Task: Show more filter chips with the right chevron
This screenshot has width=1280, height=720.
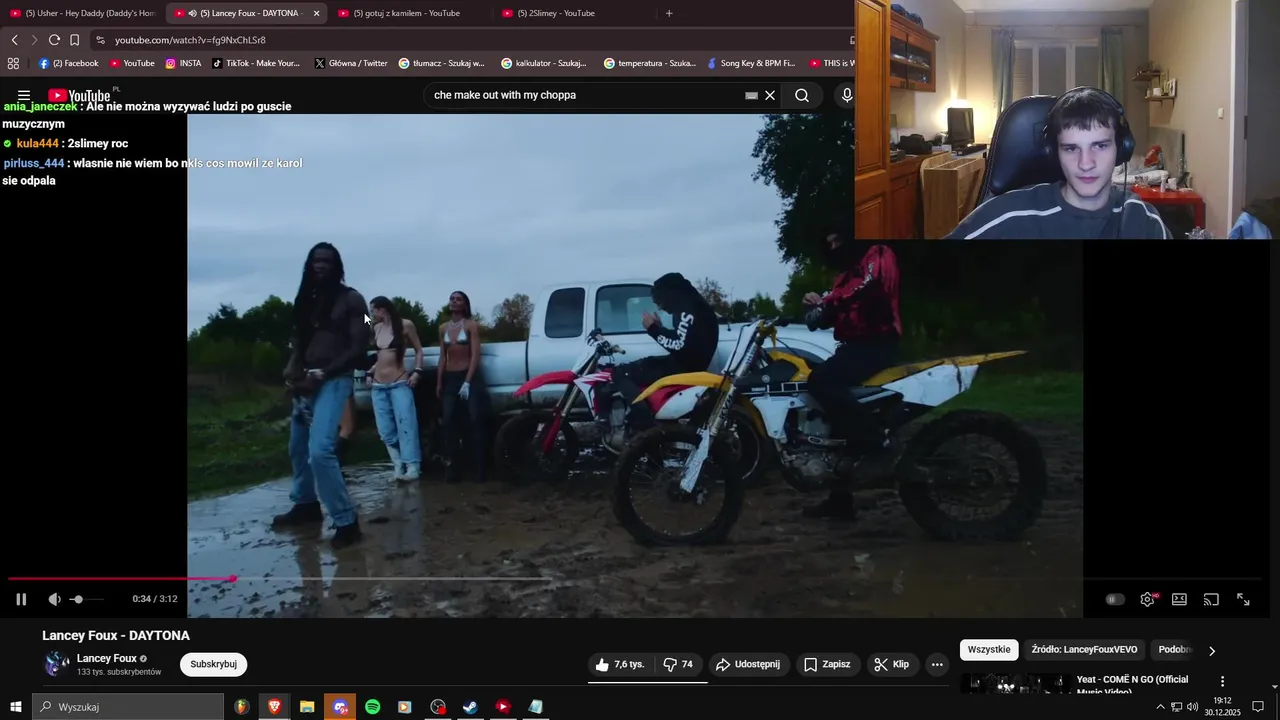Action: pos(1212,651)
